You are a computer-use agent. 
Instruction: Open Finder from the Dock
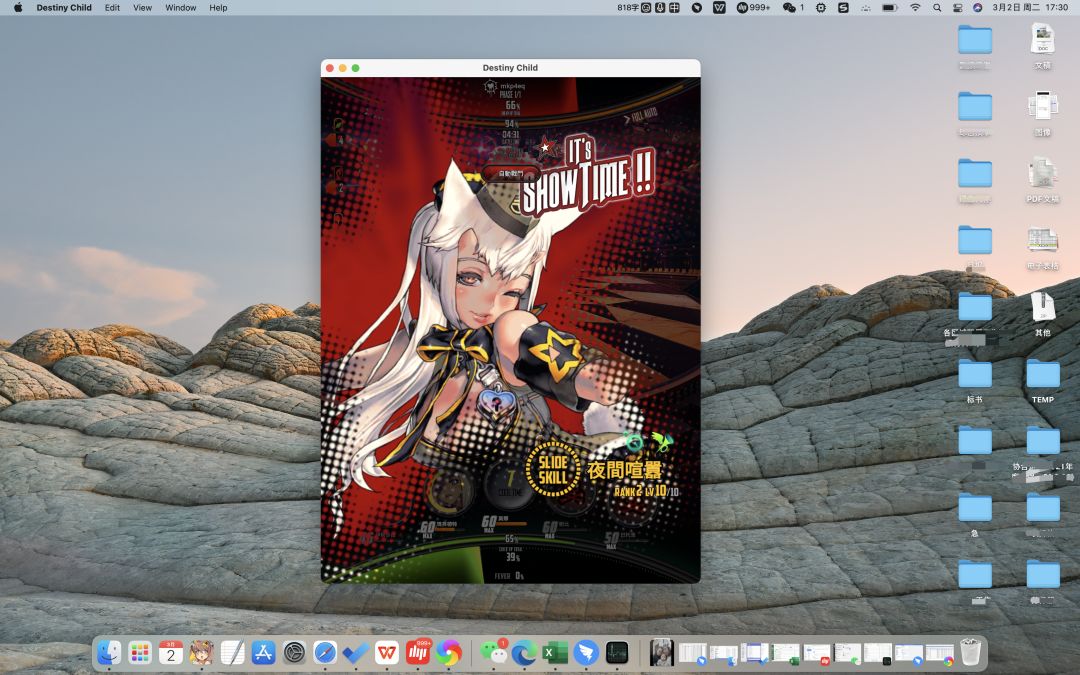coord(109,652)
